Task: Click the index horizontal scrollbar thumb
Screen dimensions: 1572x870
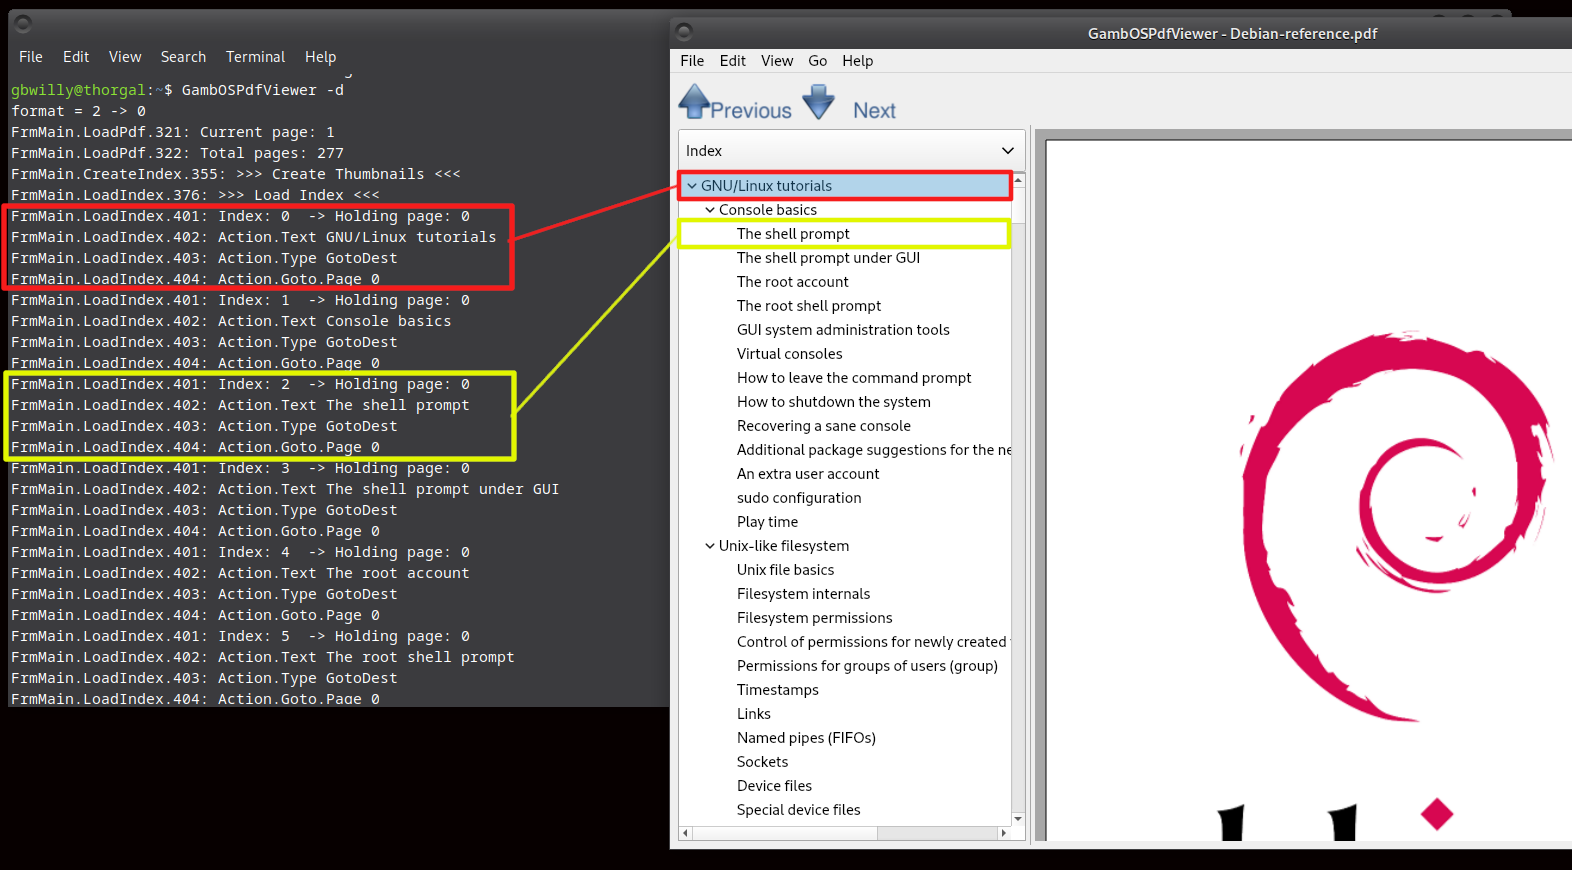Action: (x=784, y=833)
